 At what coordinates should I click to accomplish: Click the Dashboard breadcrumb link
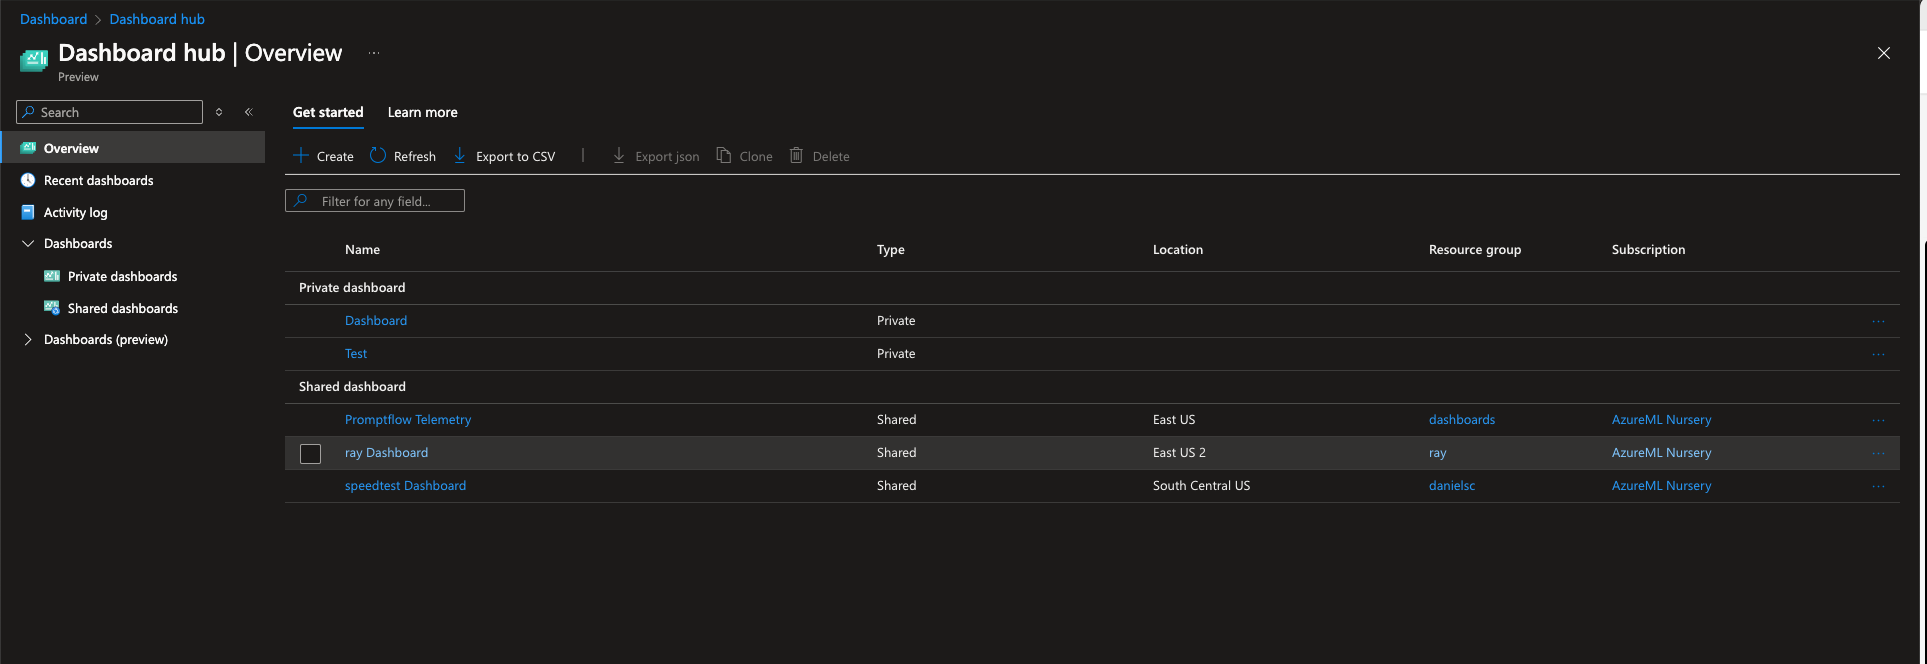tap(53, 19)
